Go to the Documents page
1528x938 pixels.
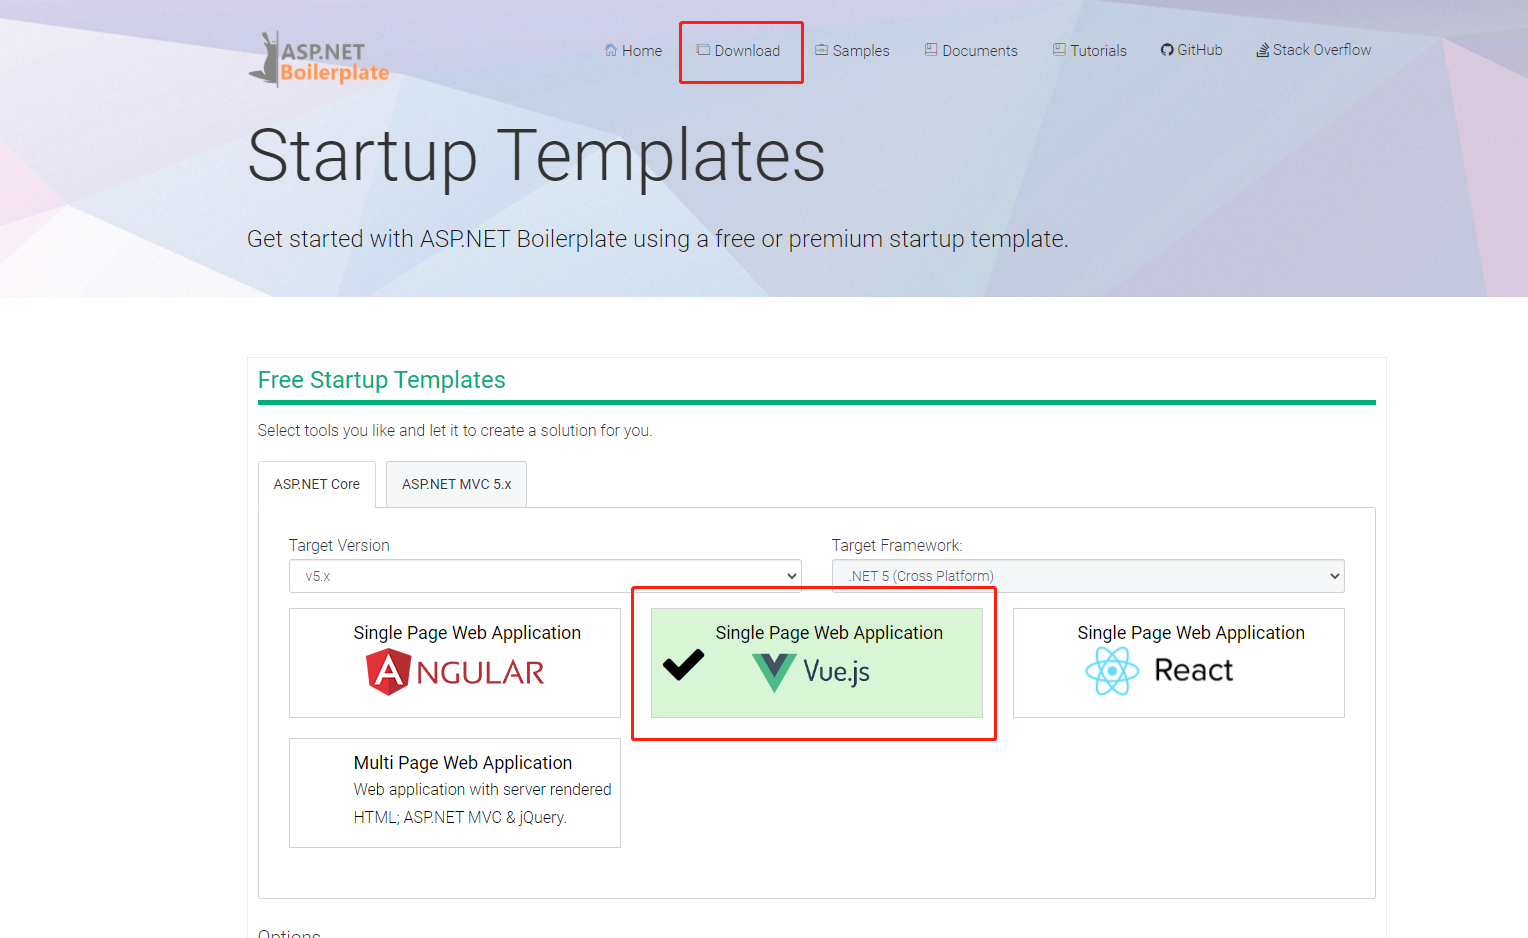pos(971,51)
